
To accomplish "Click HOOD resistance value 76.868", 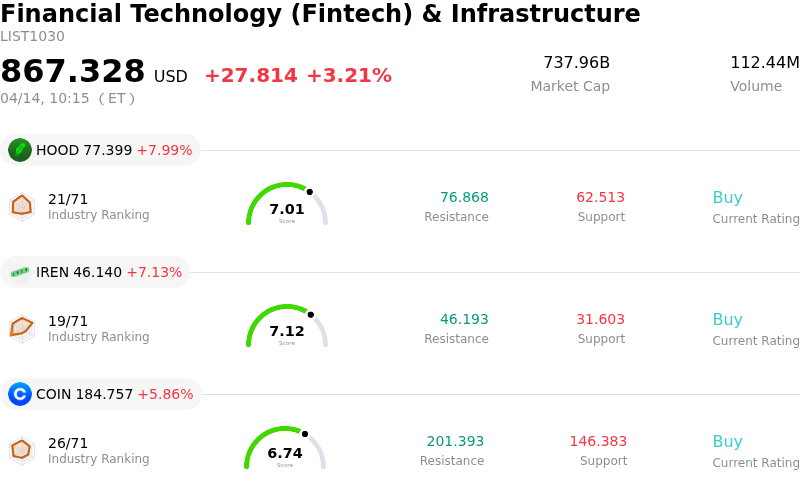I will click(x=464, y=198).
